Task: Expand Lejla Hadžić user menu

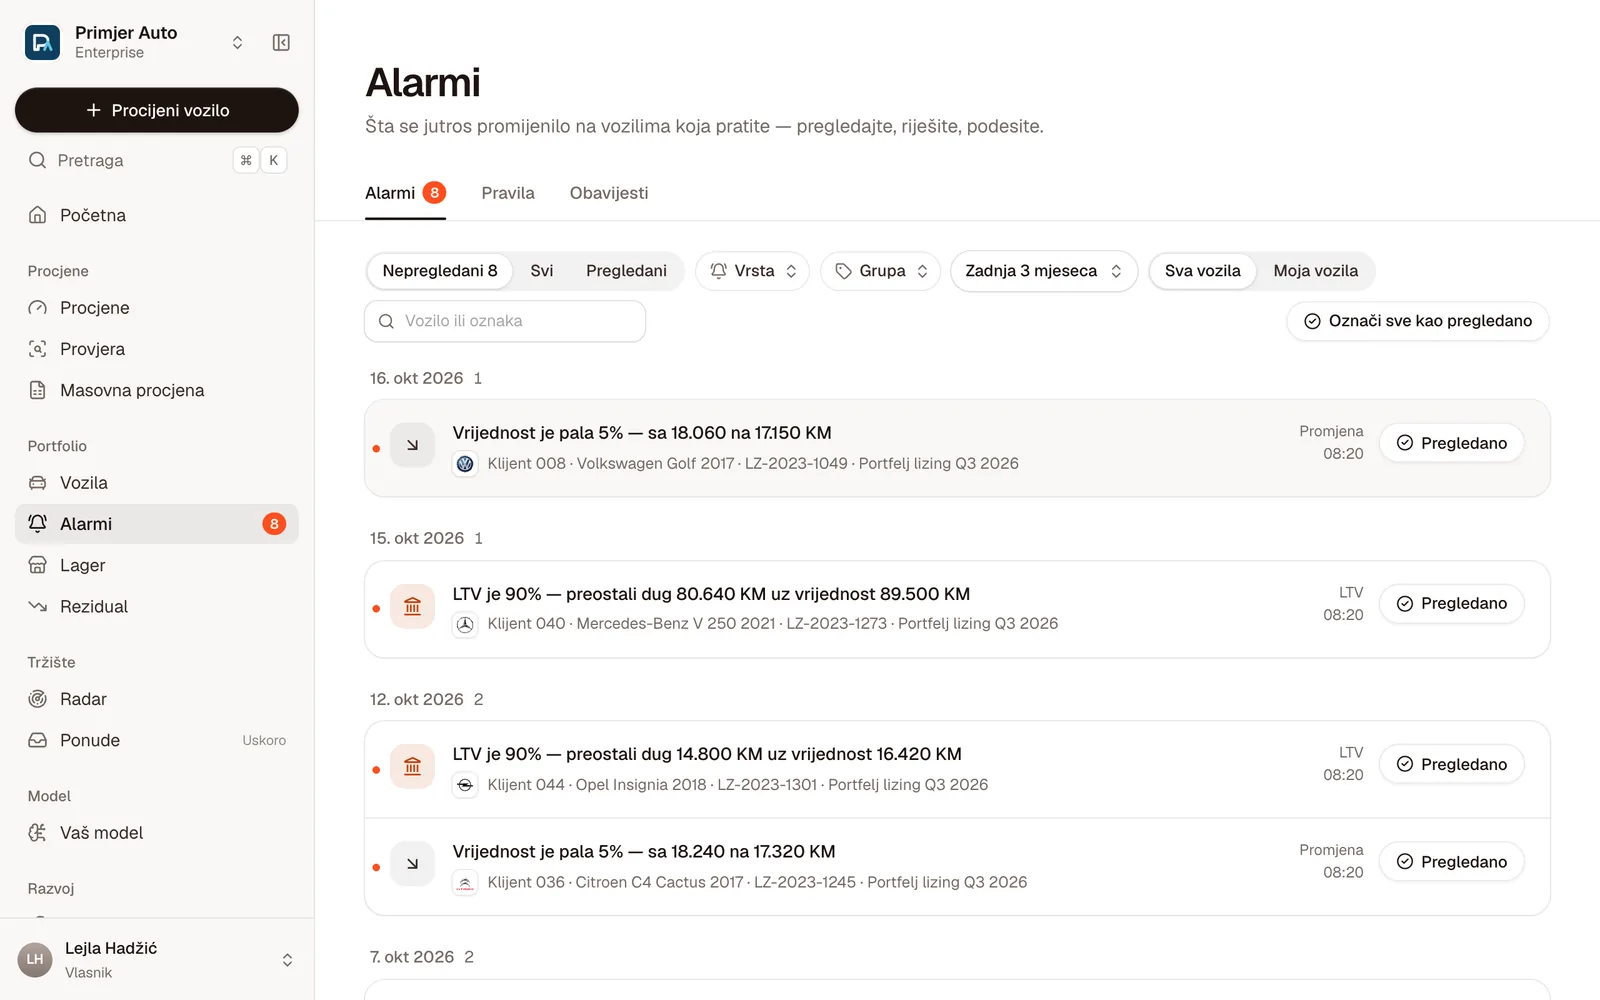Action: click(x=287, y=960)
